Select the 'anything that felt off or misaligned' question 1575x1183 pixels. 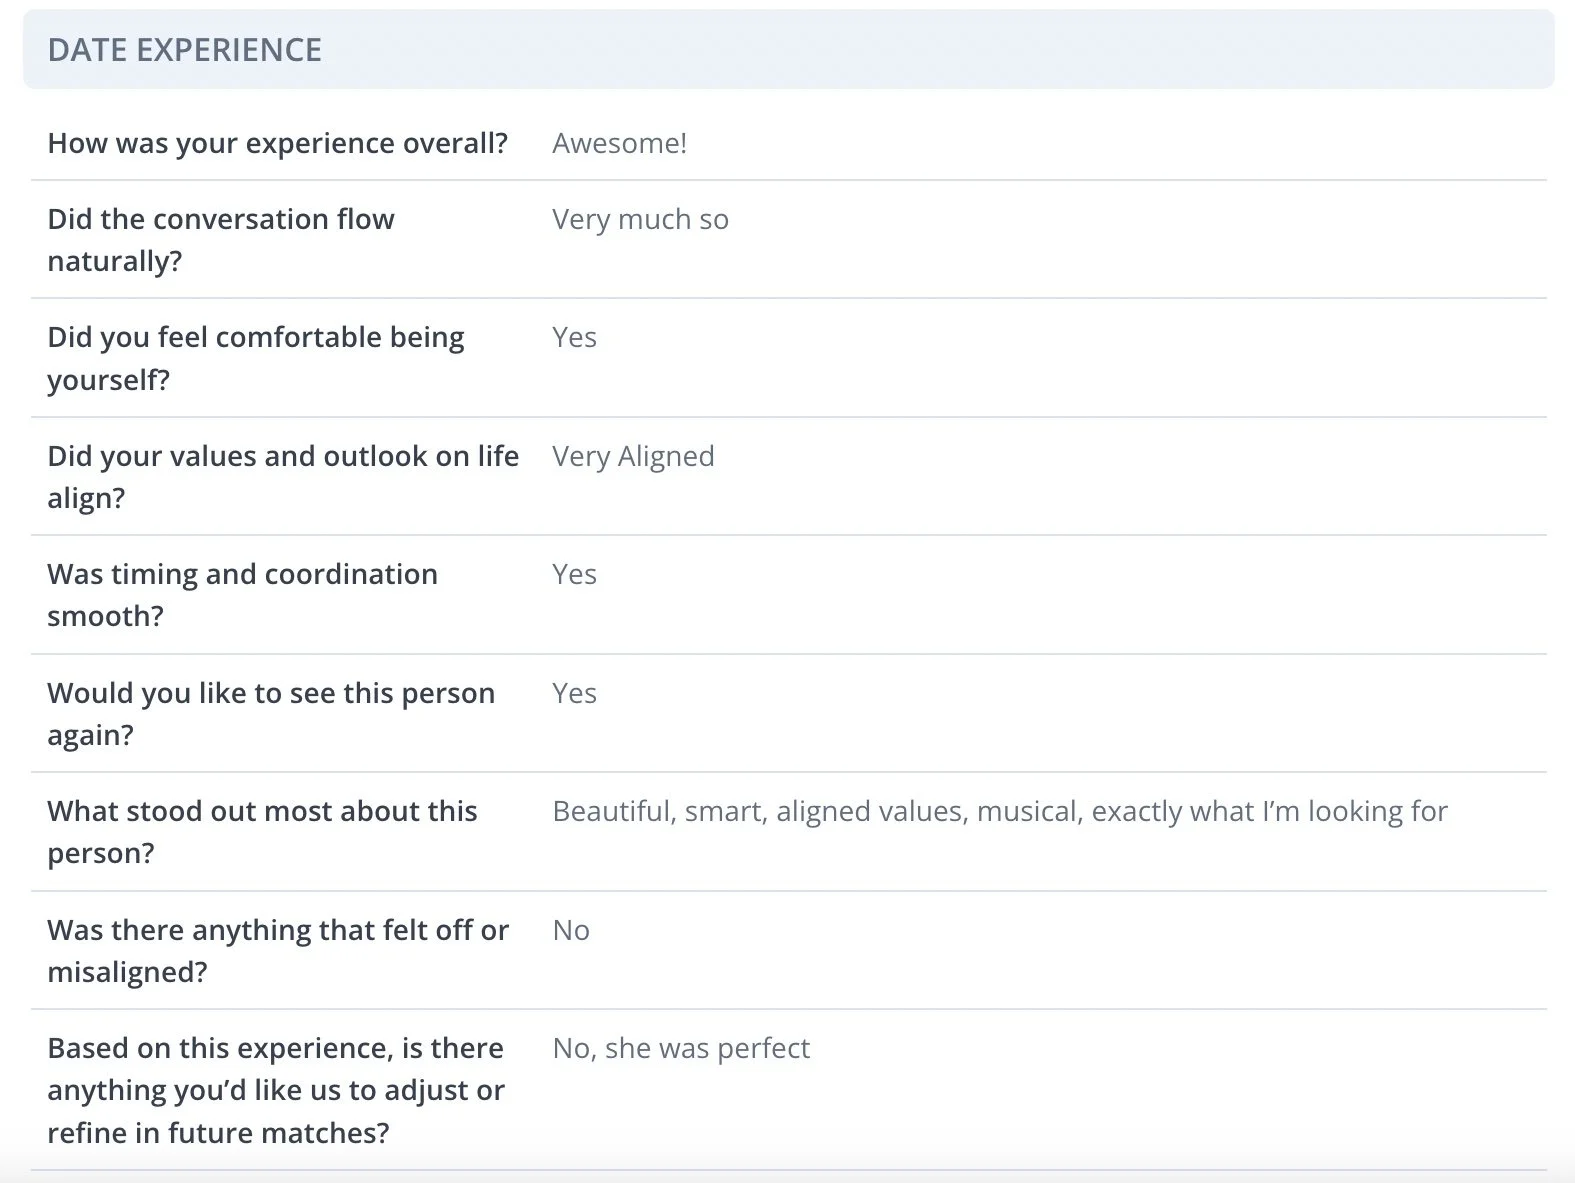278,951
